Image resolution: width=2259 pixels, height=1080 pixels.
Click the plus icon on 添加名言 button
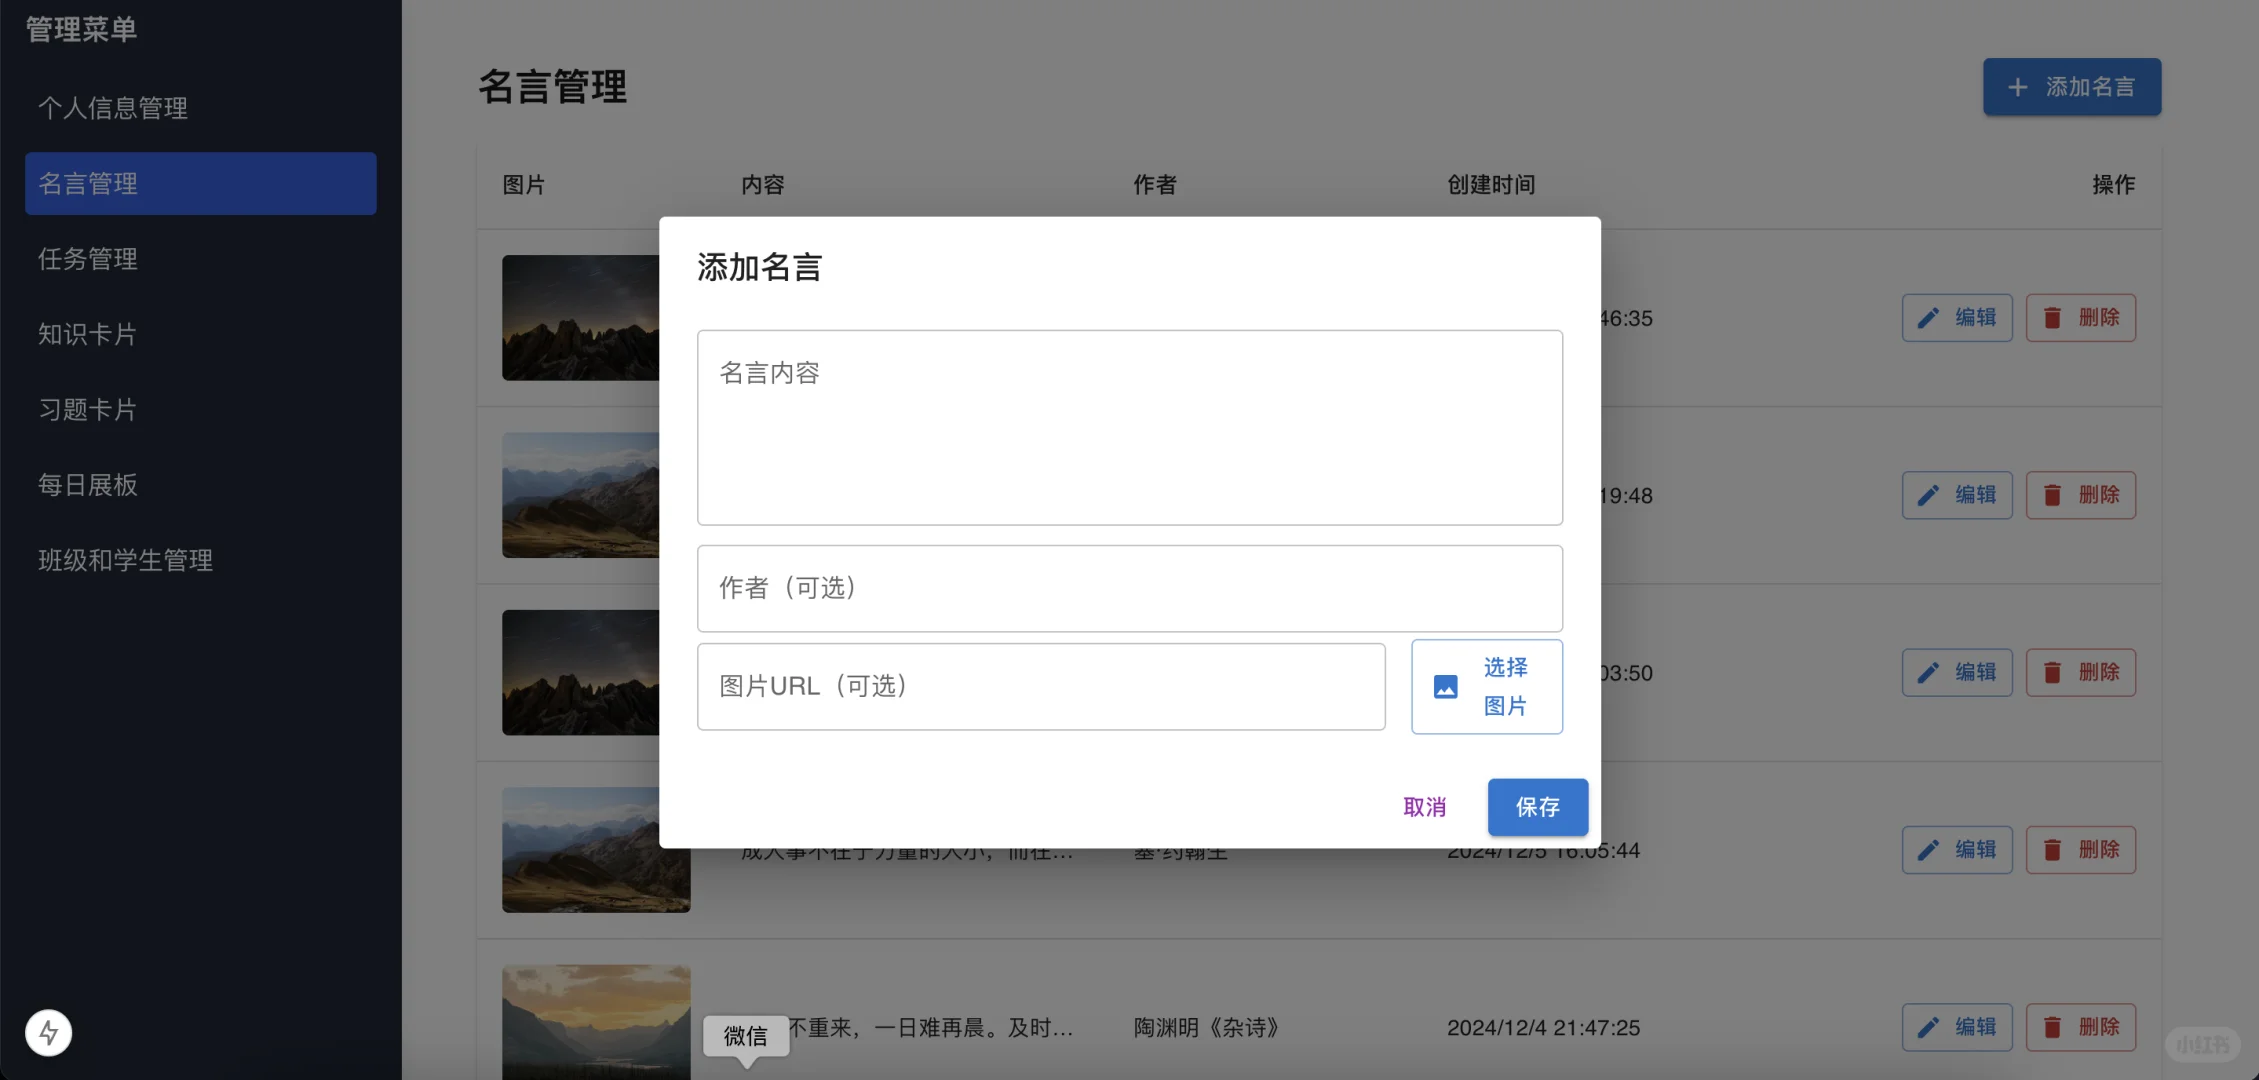(2018, 86)
